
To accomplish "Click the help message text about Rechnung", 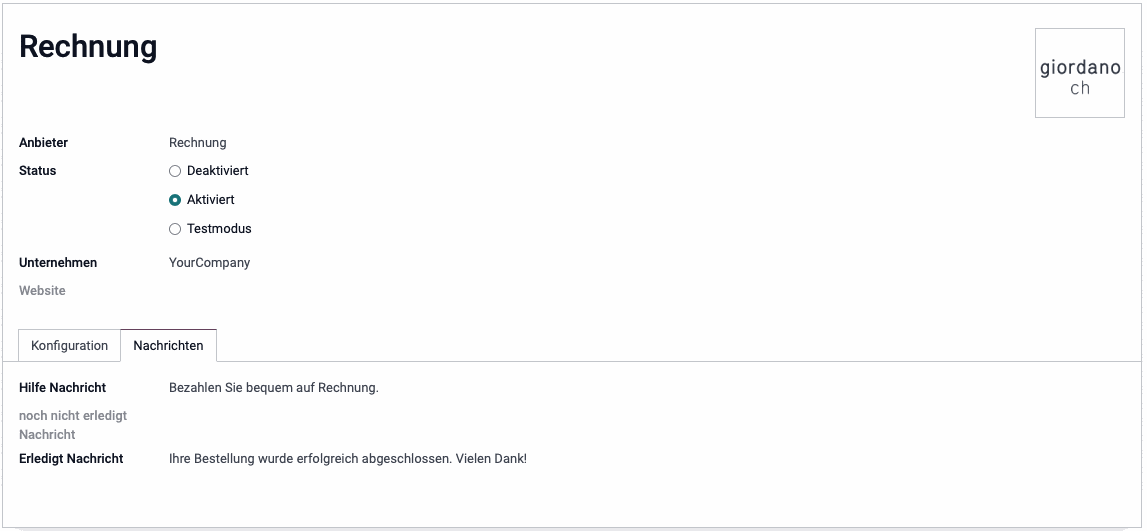I will pos(274,388).
